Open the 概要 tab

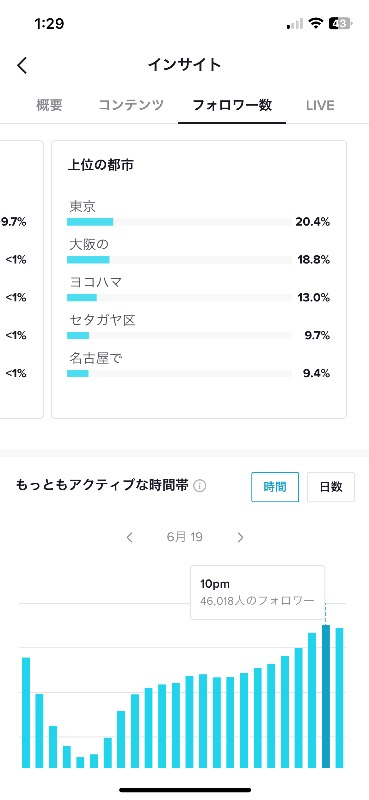50,105
